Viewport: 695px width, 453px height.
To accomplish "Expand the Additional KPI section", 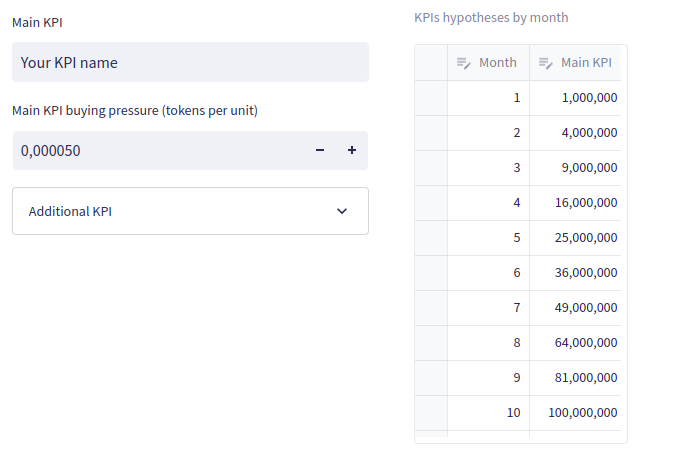I will pyautogui.click(x=190, y=211).
